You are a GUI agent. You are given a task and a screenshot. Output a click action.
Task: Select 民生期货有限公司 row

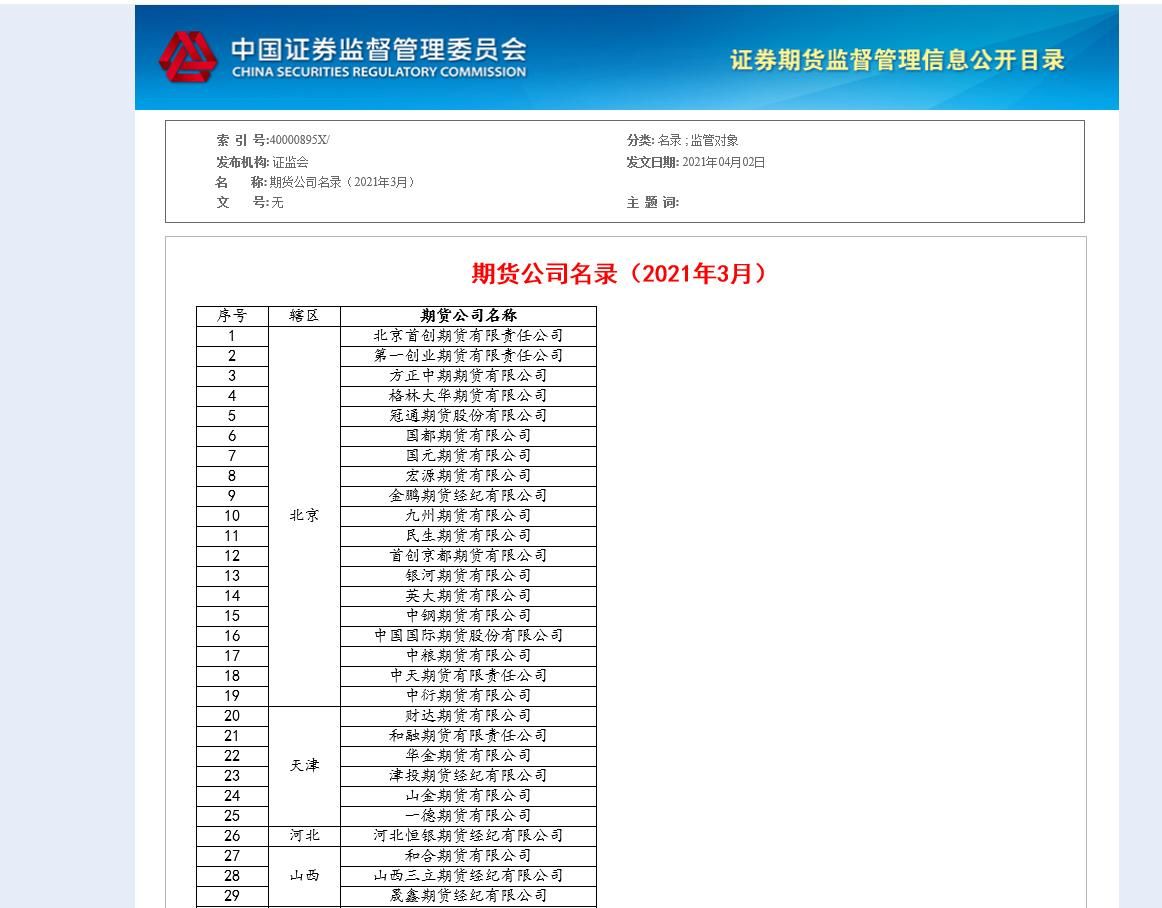[x=468, y=536]
